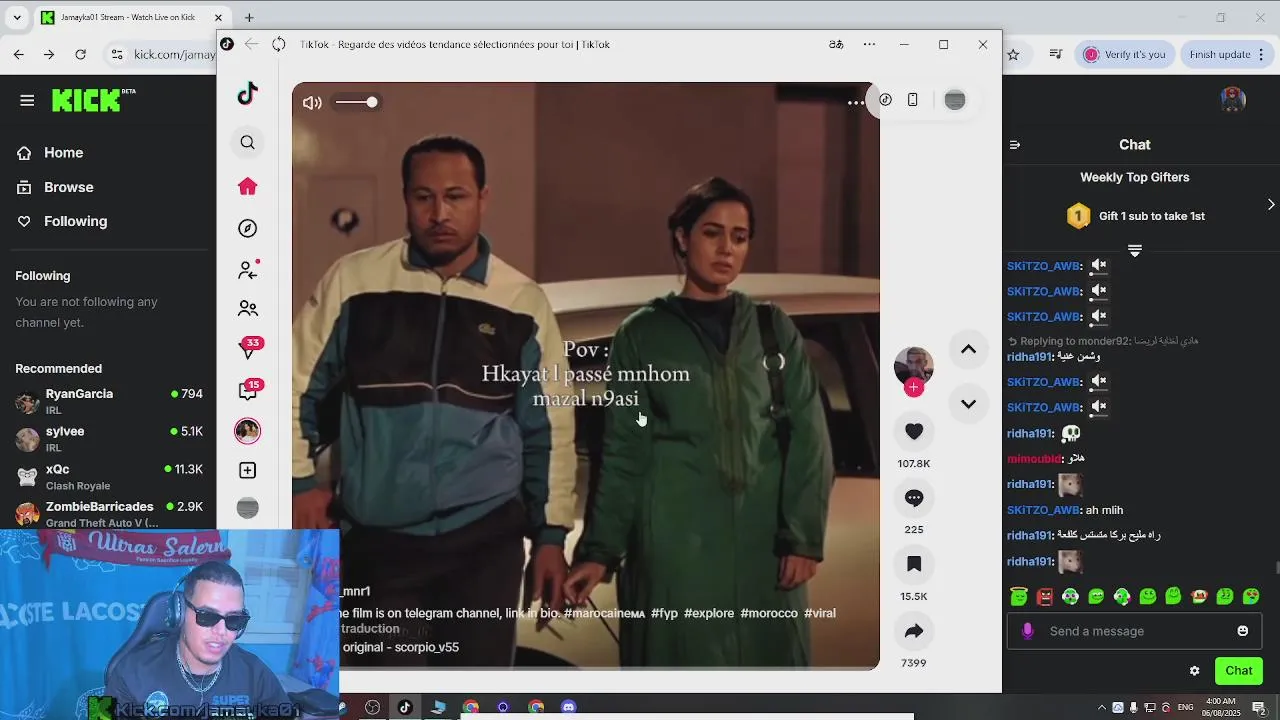Viewport: 1280px width, 720px height.
Task: Open the original sound scorpio_v55 link
Action: pos(401,647)
